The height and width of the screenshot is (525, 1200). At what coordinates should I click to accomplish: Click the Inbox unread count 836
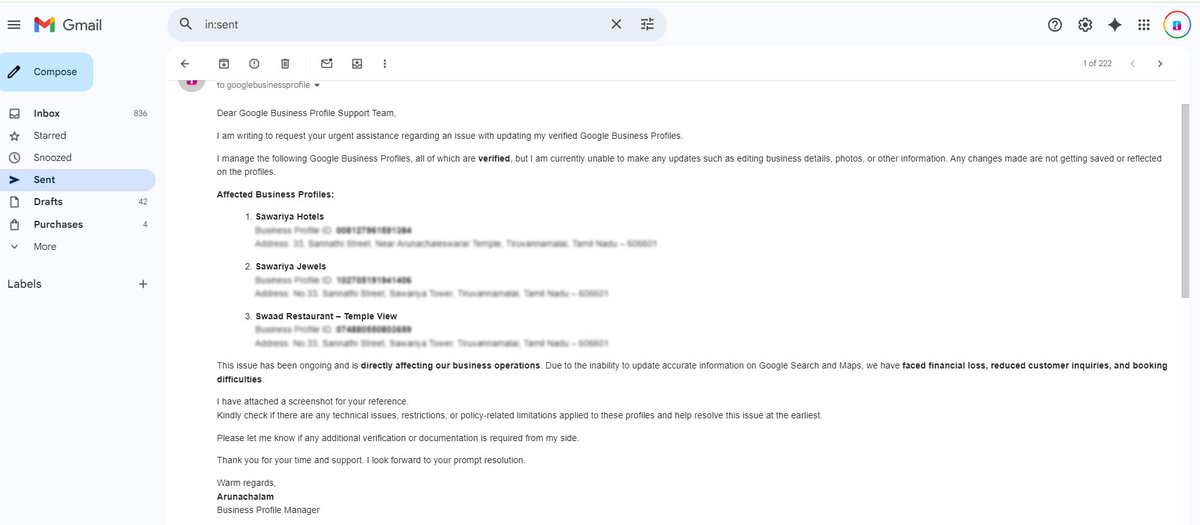click(x=140, y=114)
